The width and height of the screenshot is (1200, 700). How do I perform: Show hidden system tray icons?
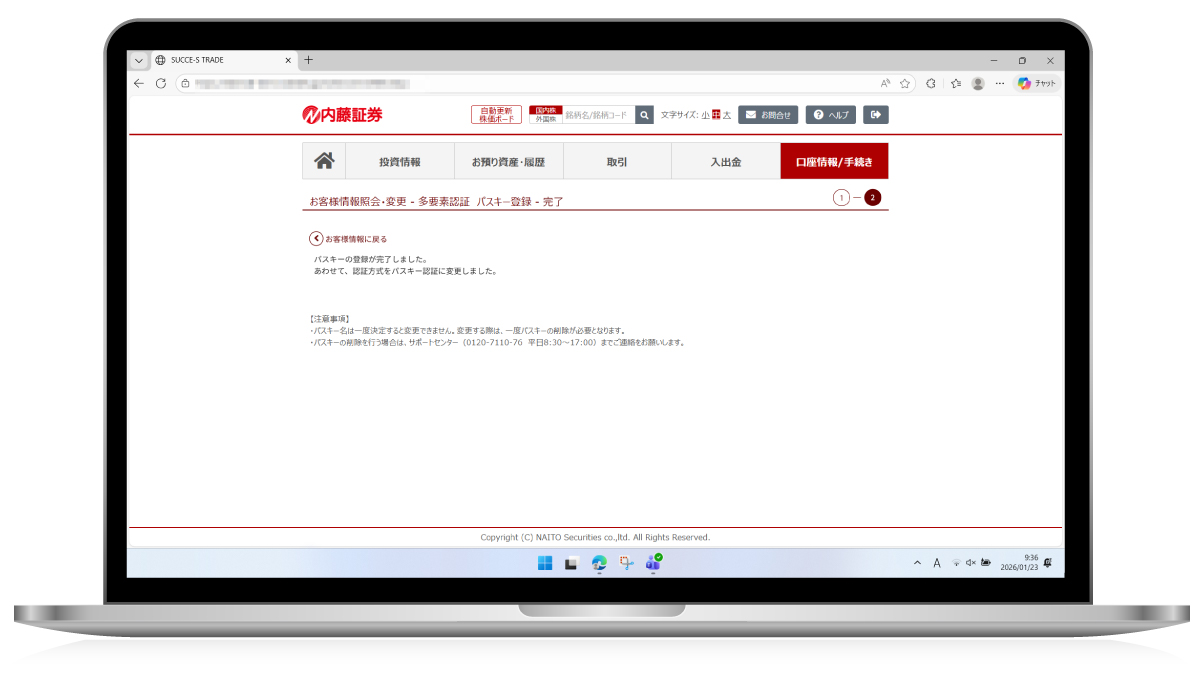tap(918, 563)
